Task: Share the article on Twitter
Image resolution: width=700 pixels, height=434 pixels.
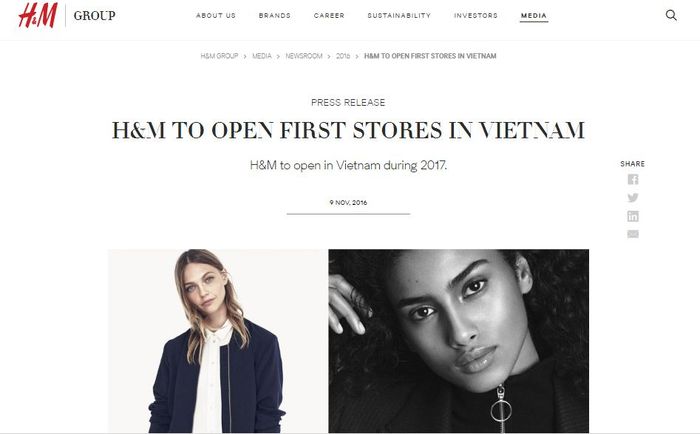Action: coord(633,197)
